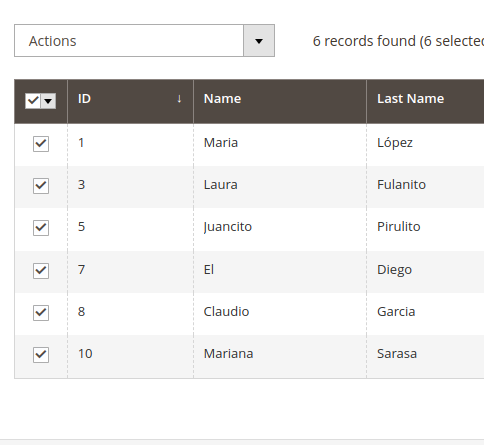Screen dimensions: 484x445
Task: Uncheck the checkbox for Laura row
Action: point(41,186)
